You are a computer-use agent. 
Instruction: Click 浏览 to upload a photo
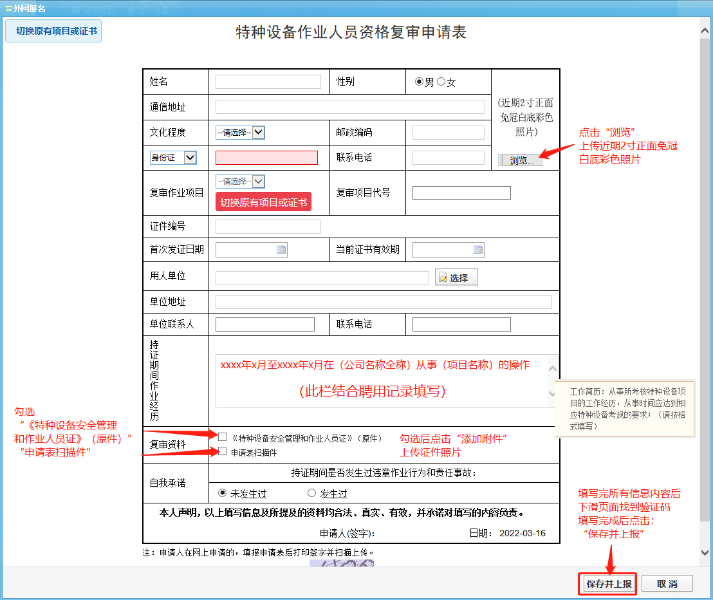pos(519,160)
